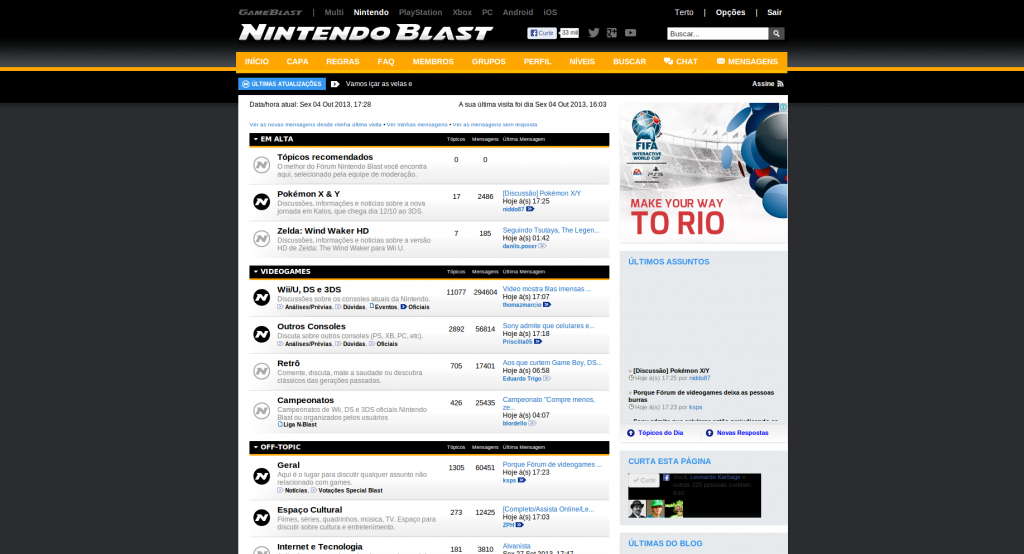The width and height of the screenshot is (1024, 554).
Task: Open Ver as mensagens sem resposta link
Action: click(495, 124)
